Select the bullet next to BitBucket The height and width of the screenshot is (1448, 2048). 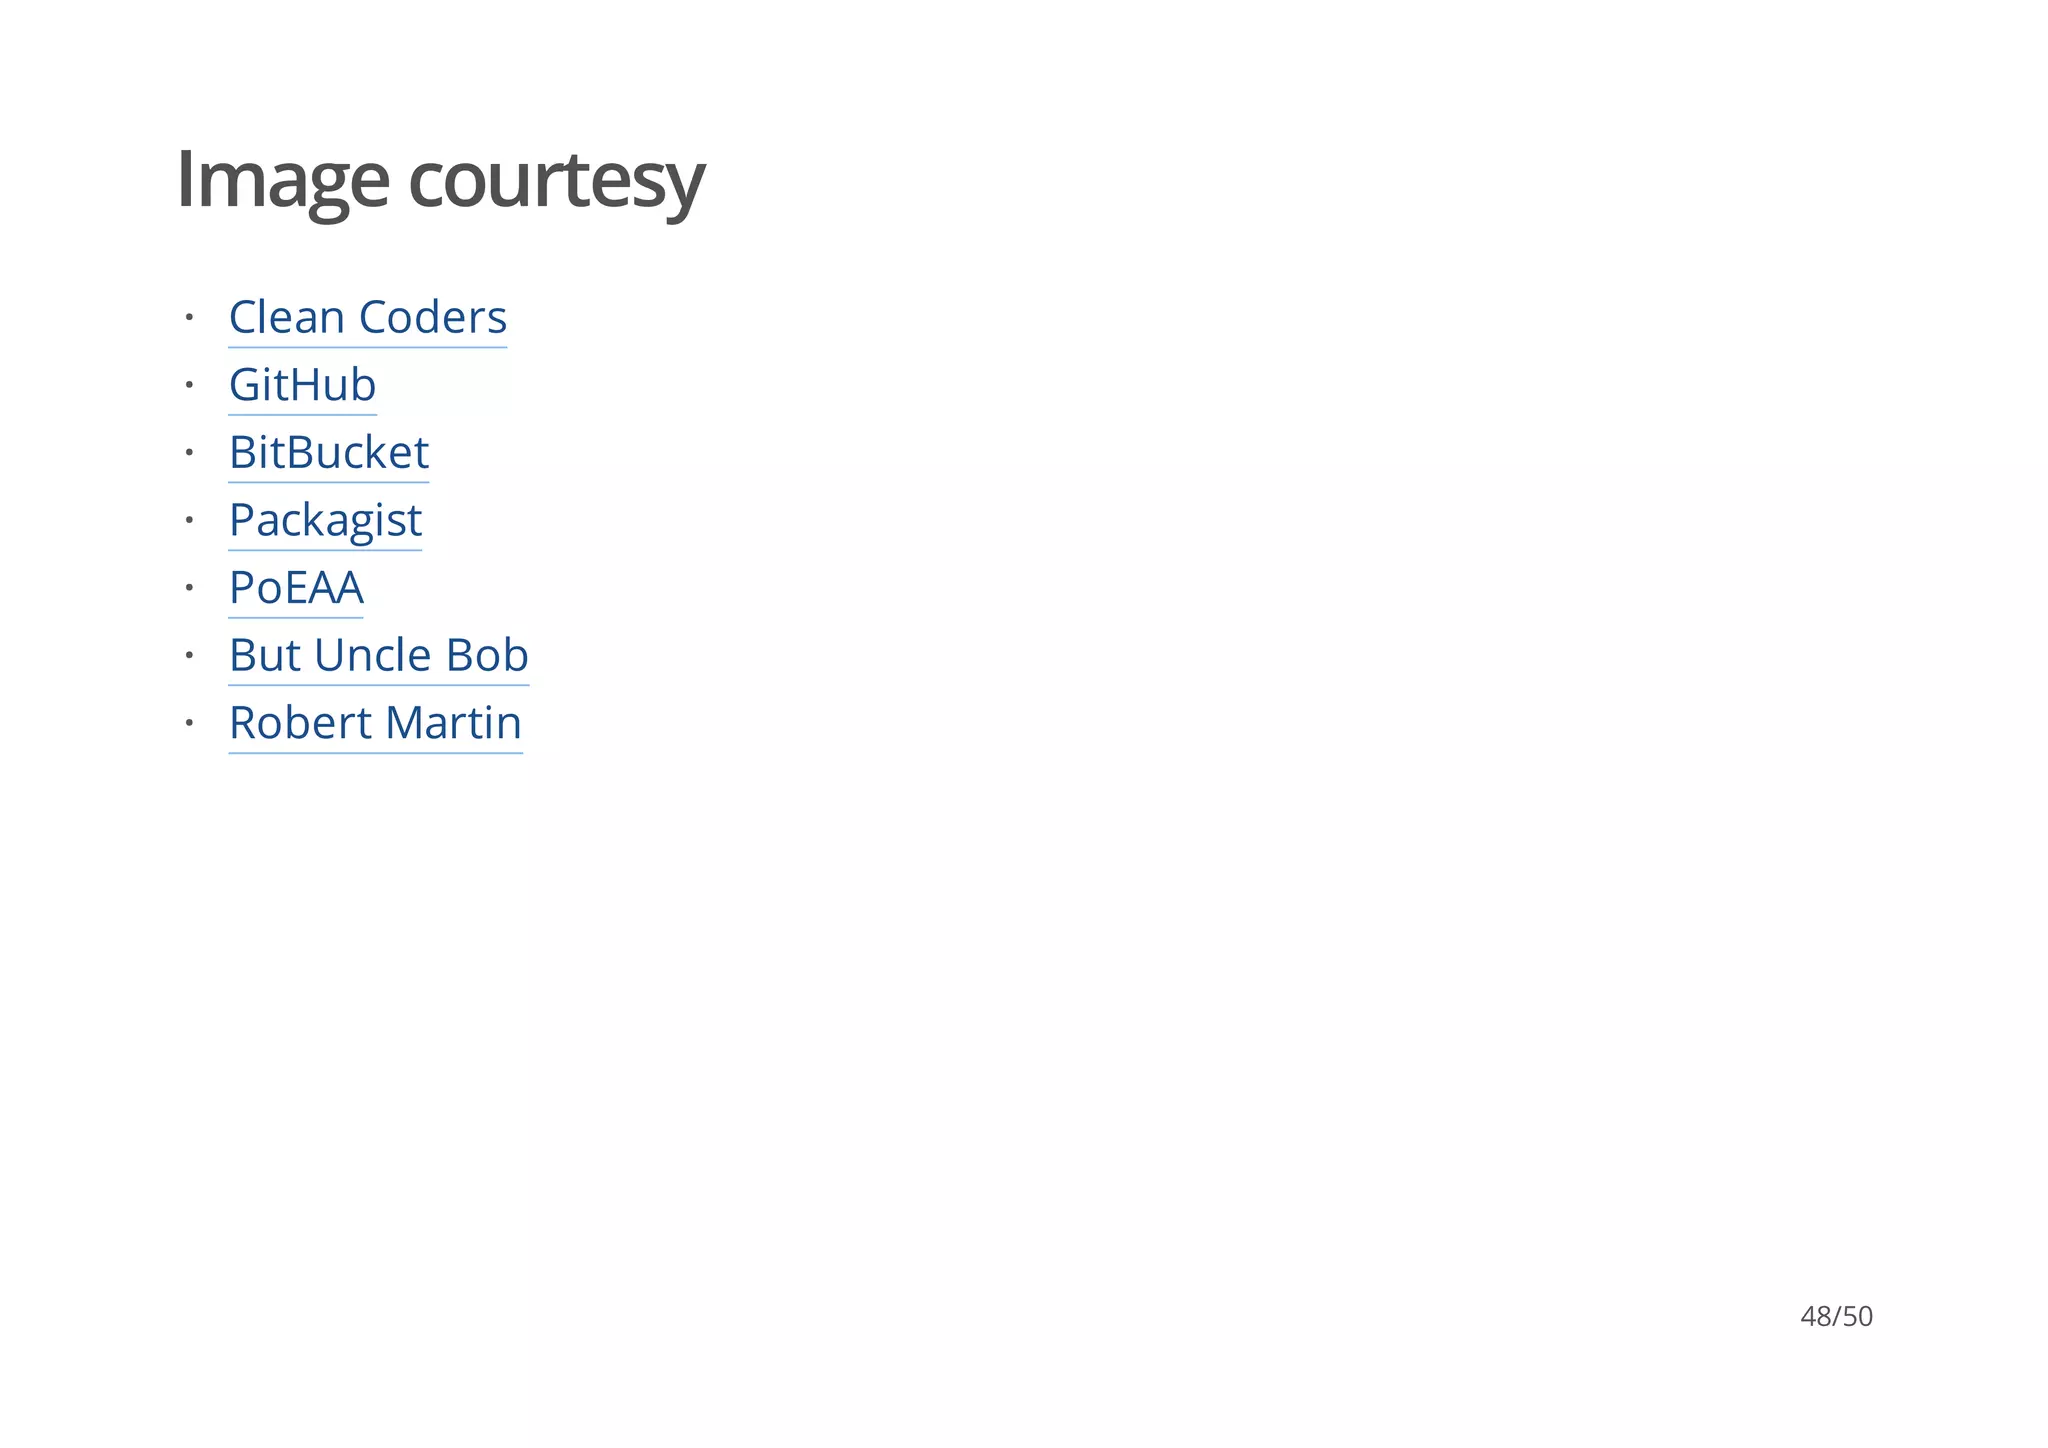[x=188, y=453]
